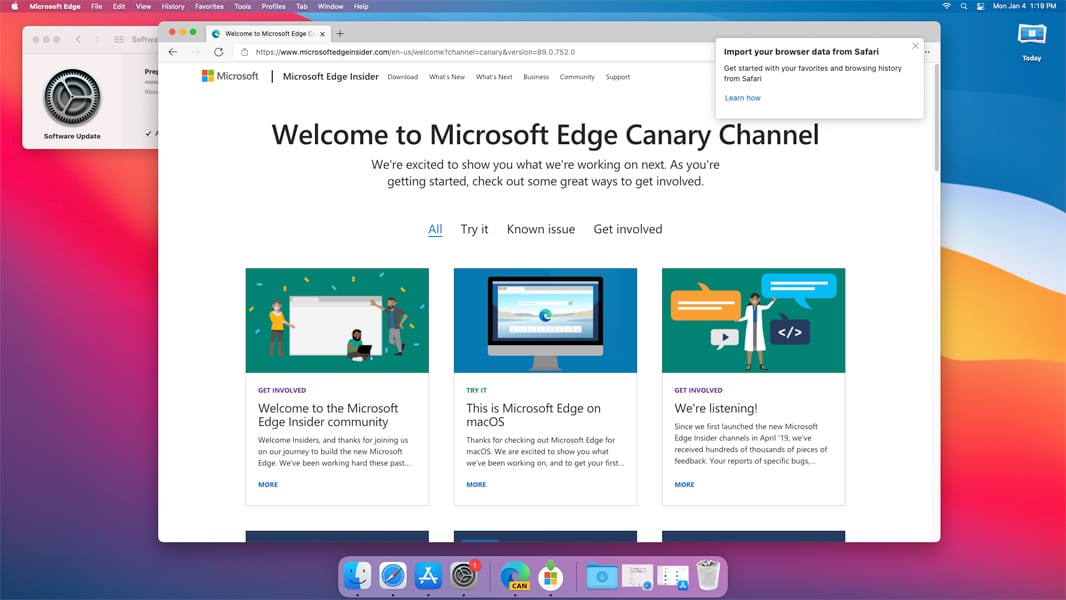Viewport: 1066px width, 600px height.
Task: Launch Safari from the dock
Action: (393, 576)
